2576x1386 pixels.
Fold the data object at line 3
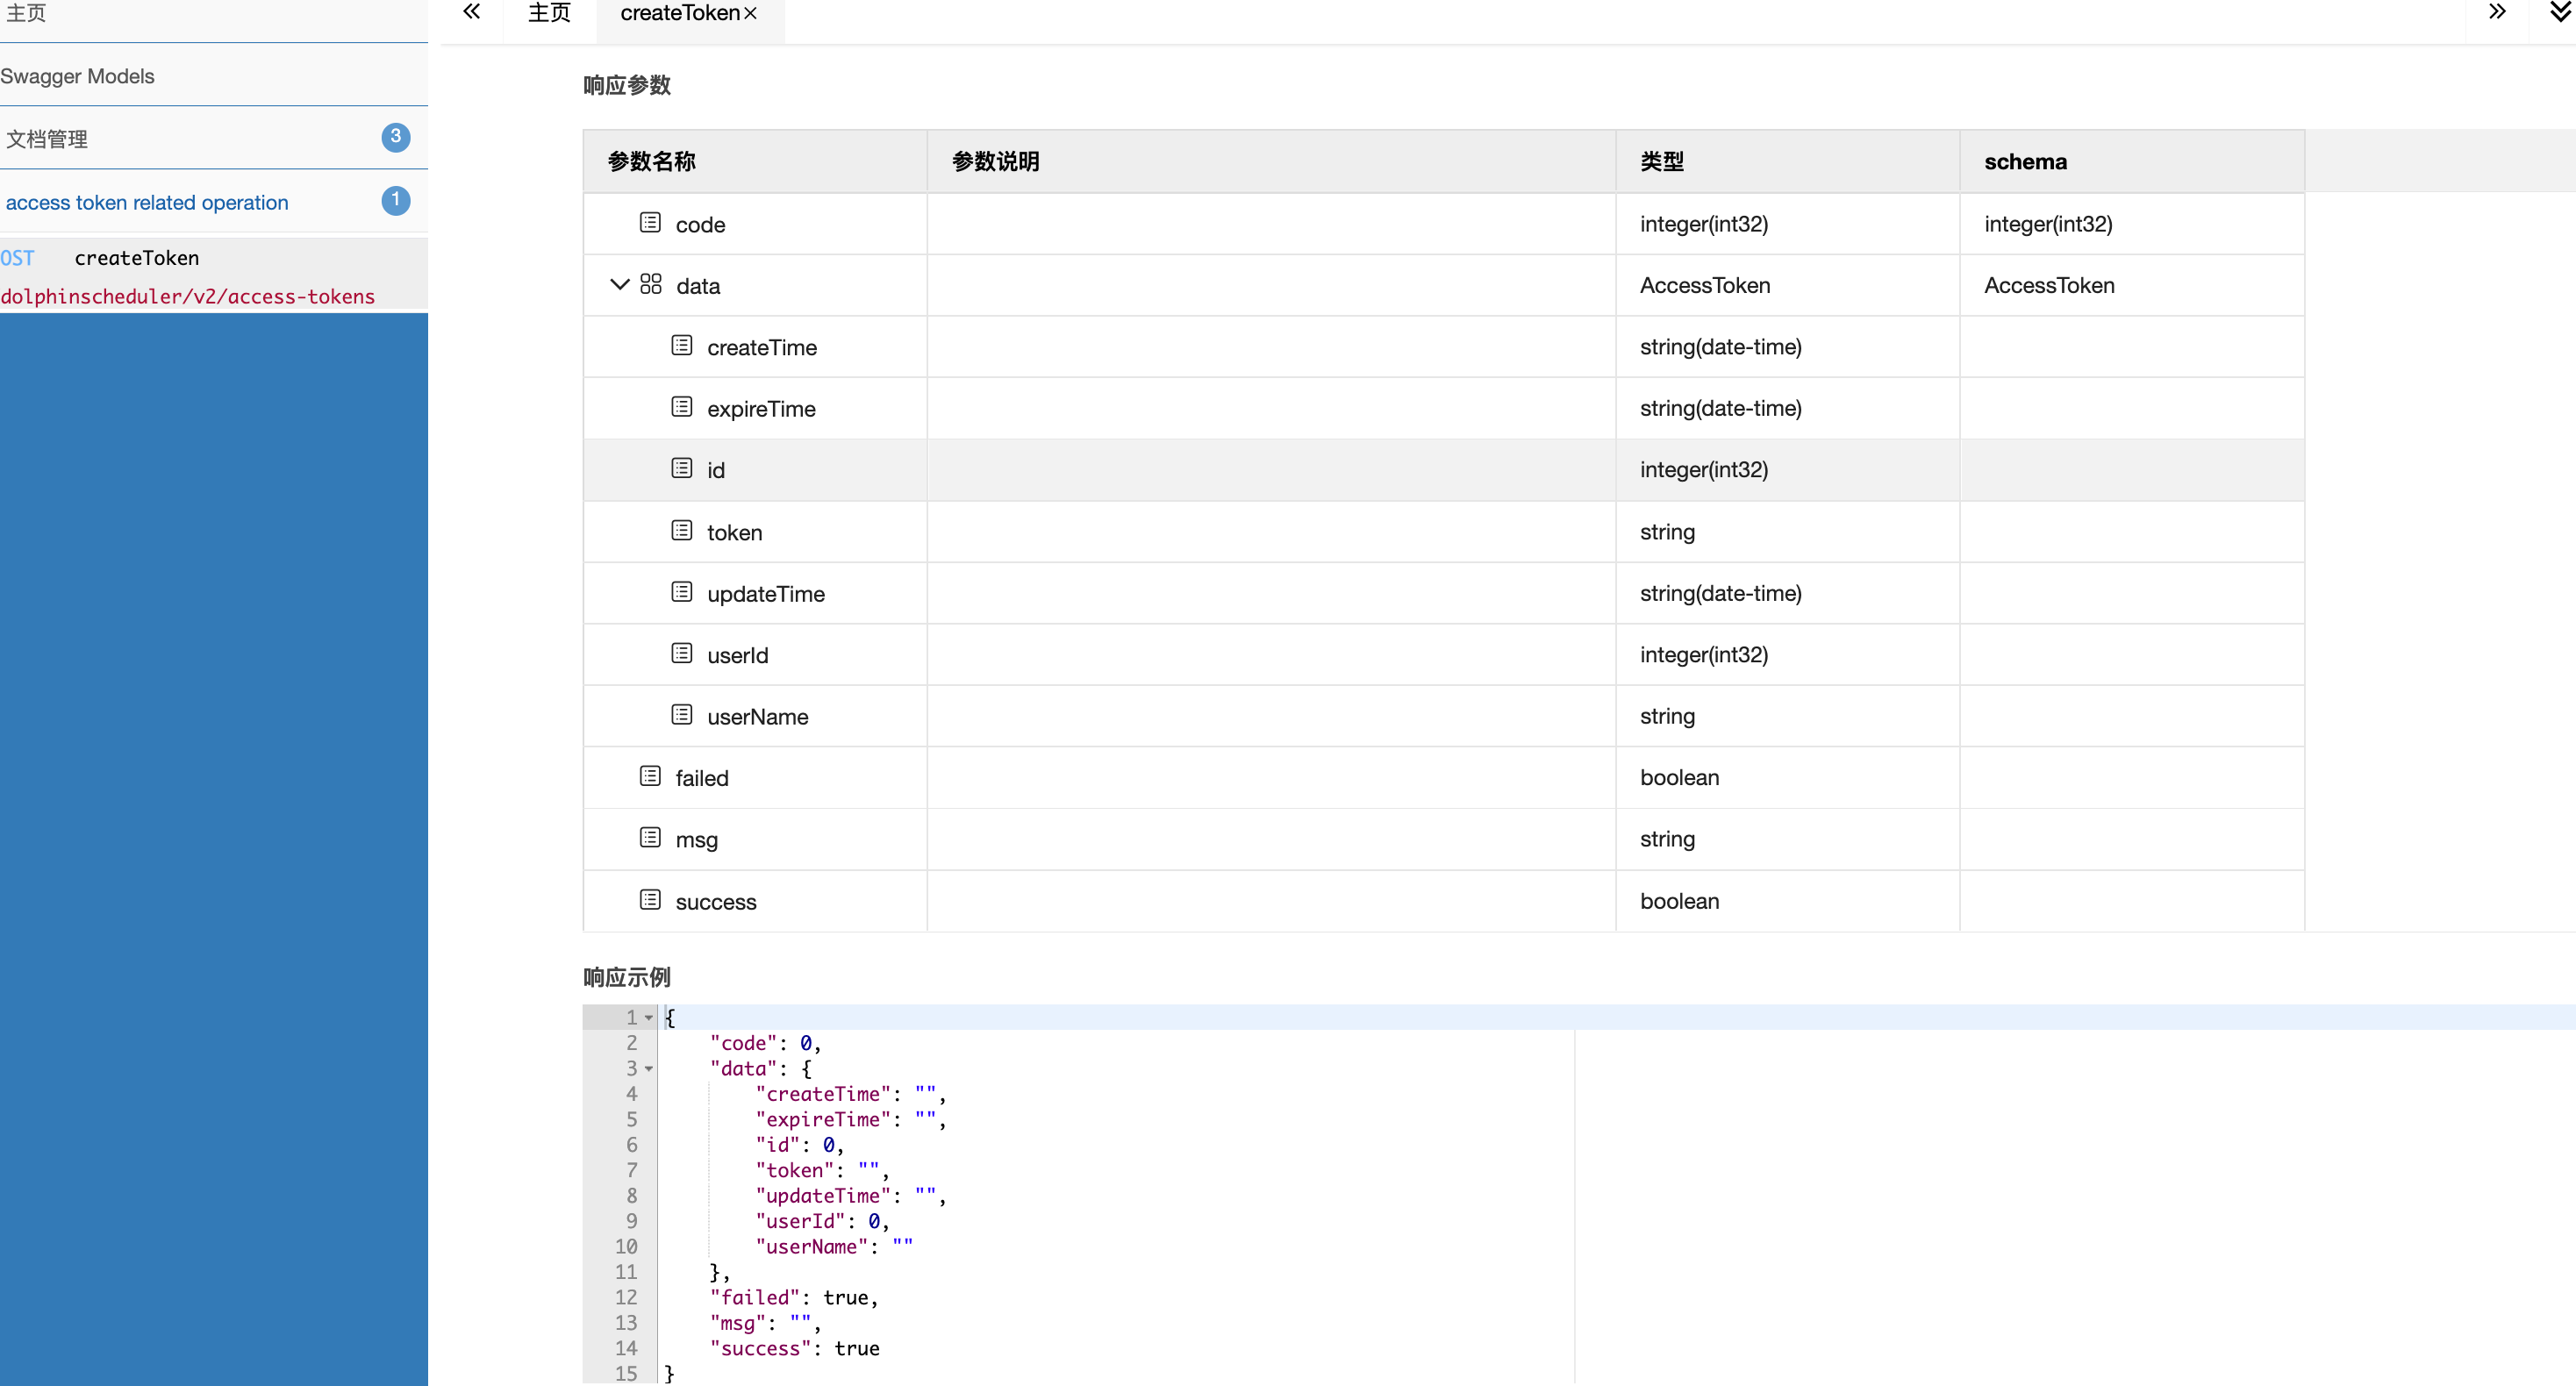(649, 1069)
